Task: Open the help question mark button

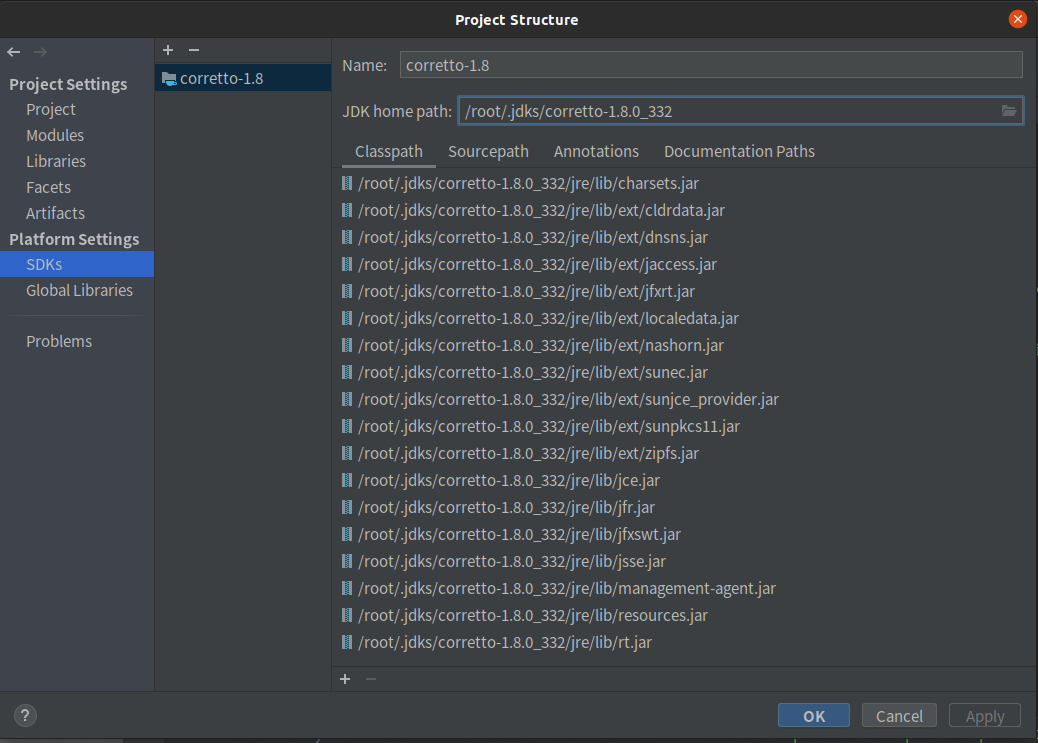Action: [26, 715]
